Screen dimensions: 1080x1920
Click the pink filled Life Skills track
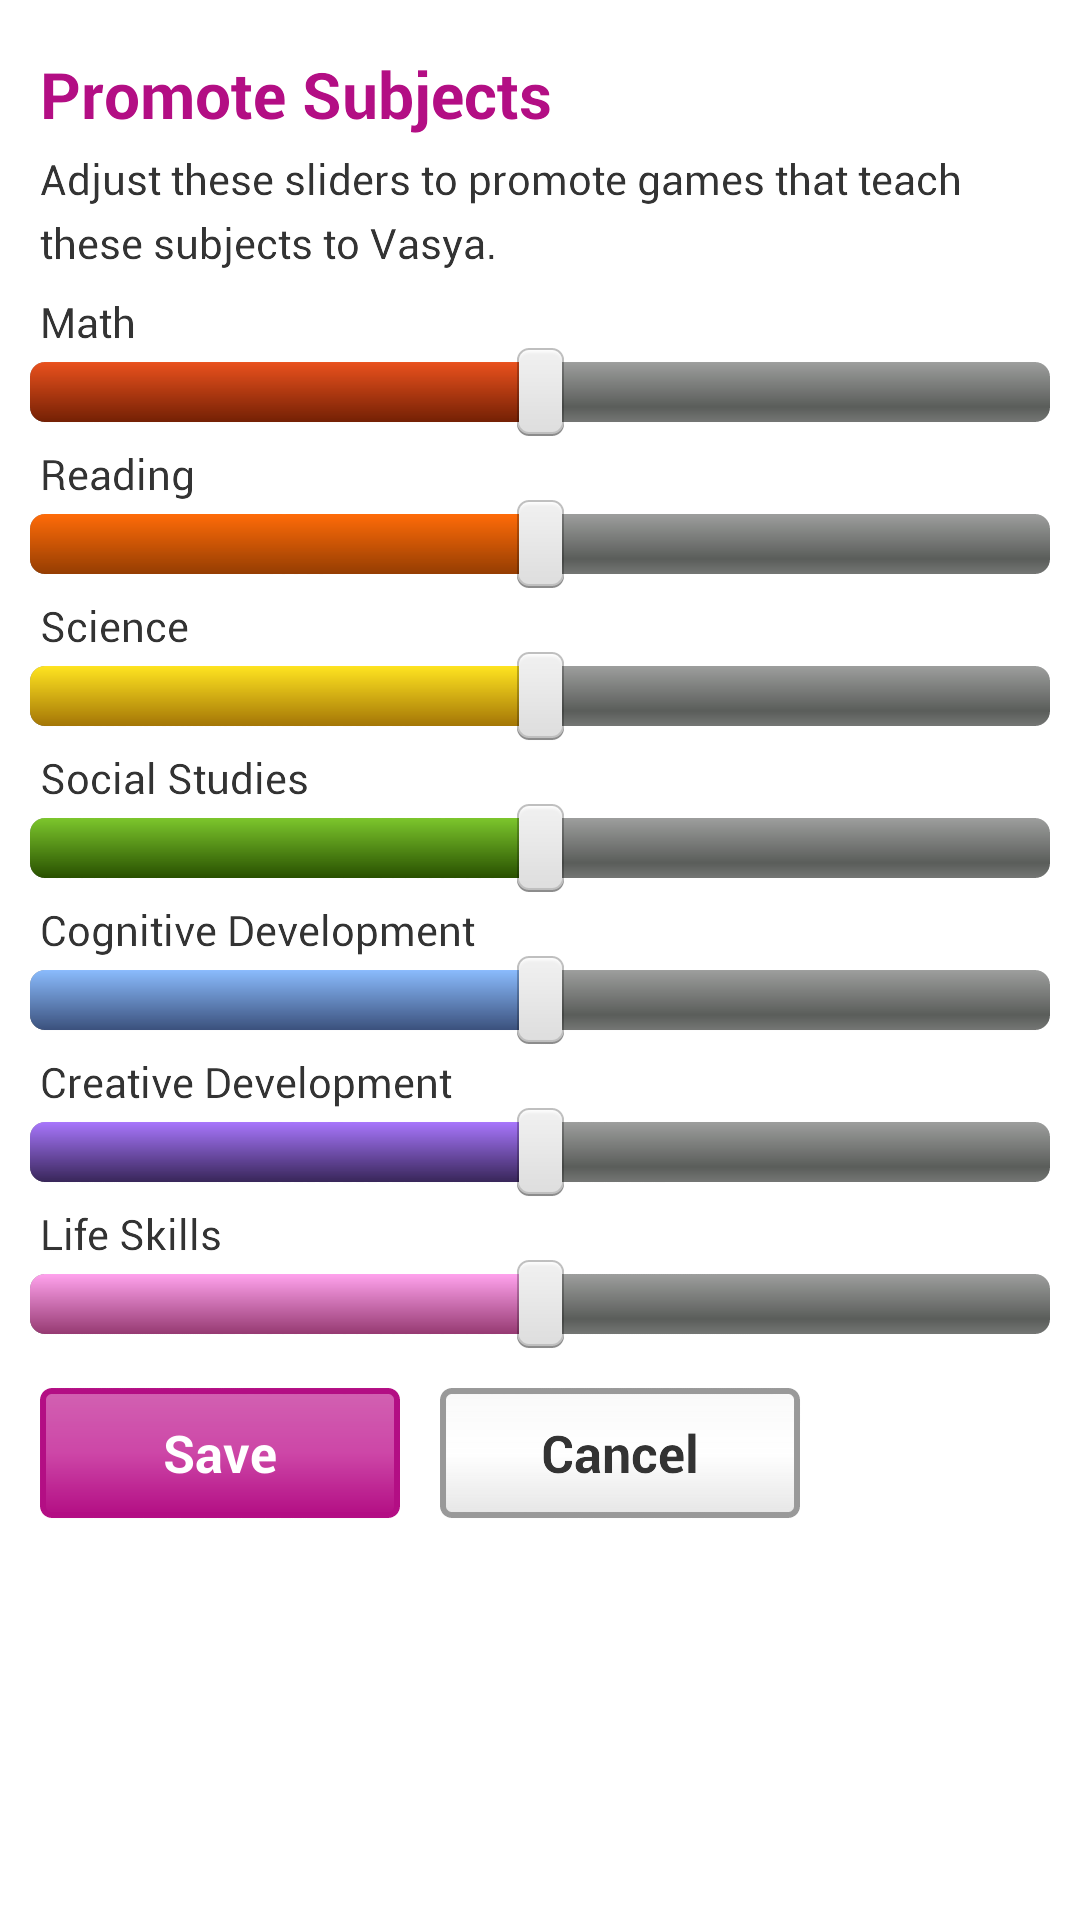point(275,1304)
